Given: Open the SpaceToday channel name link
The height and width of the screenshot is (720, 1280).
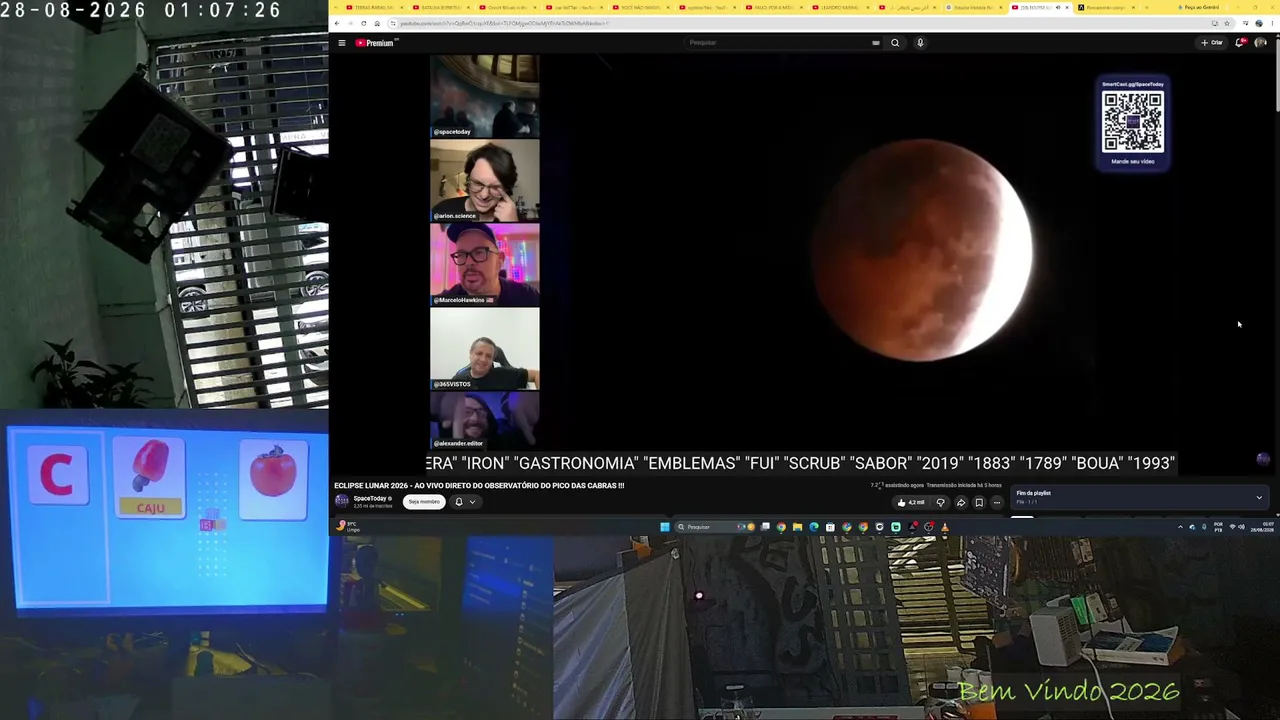Looking at the screenshot, I should (x=370, y=498).
